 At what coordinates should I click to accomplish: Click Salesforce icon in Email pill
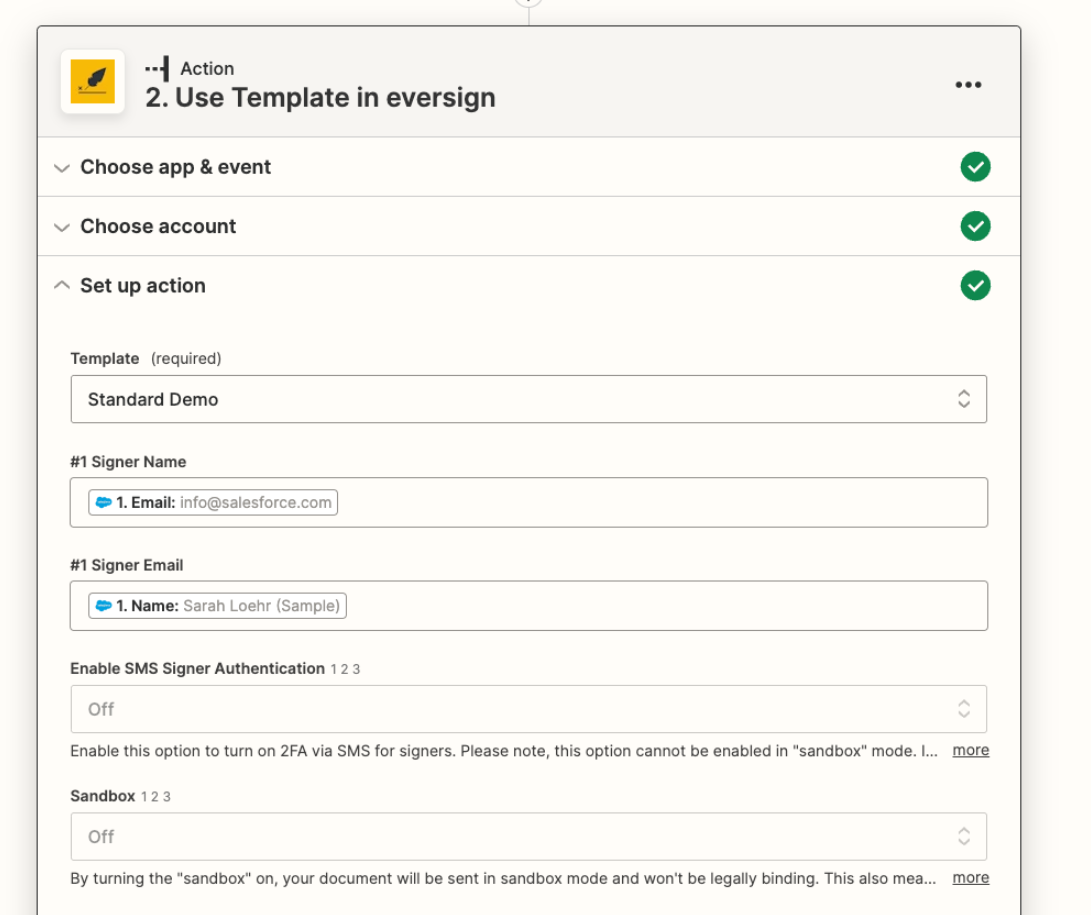click(104, 502)
